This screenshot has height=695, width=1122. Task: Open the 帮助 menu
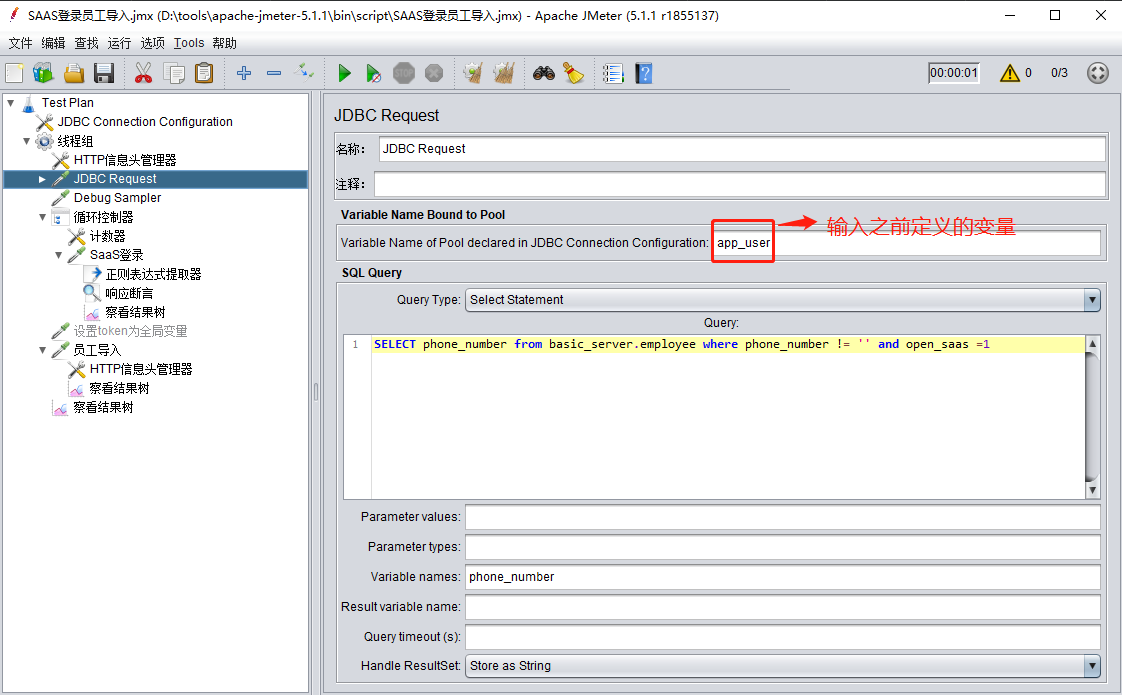[x=225, y=43]
